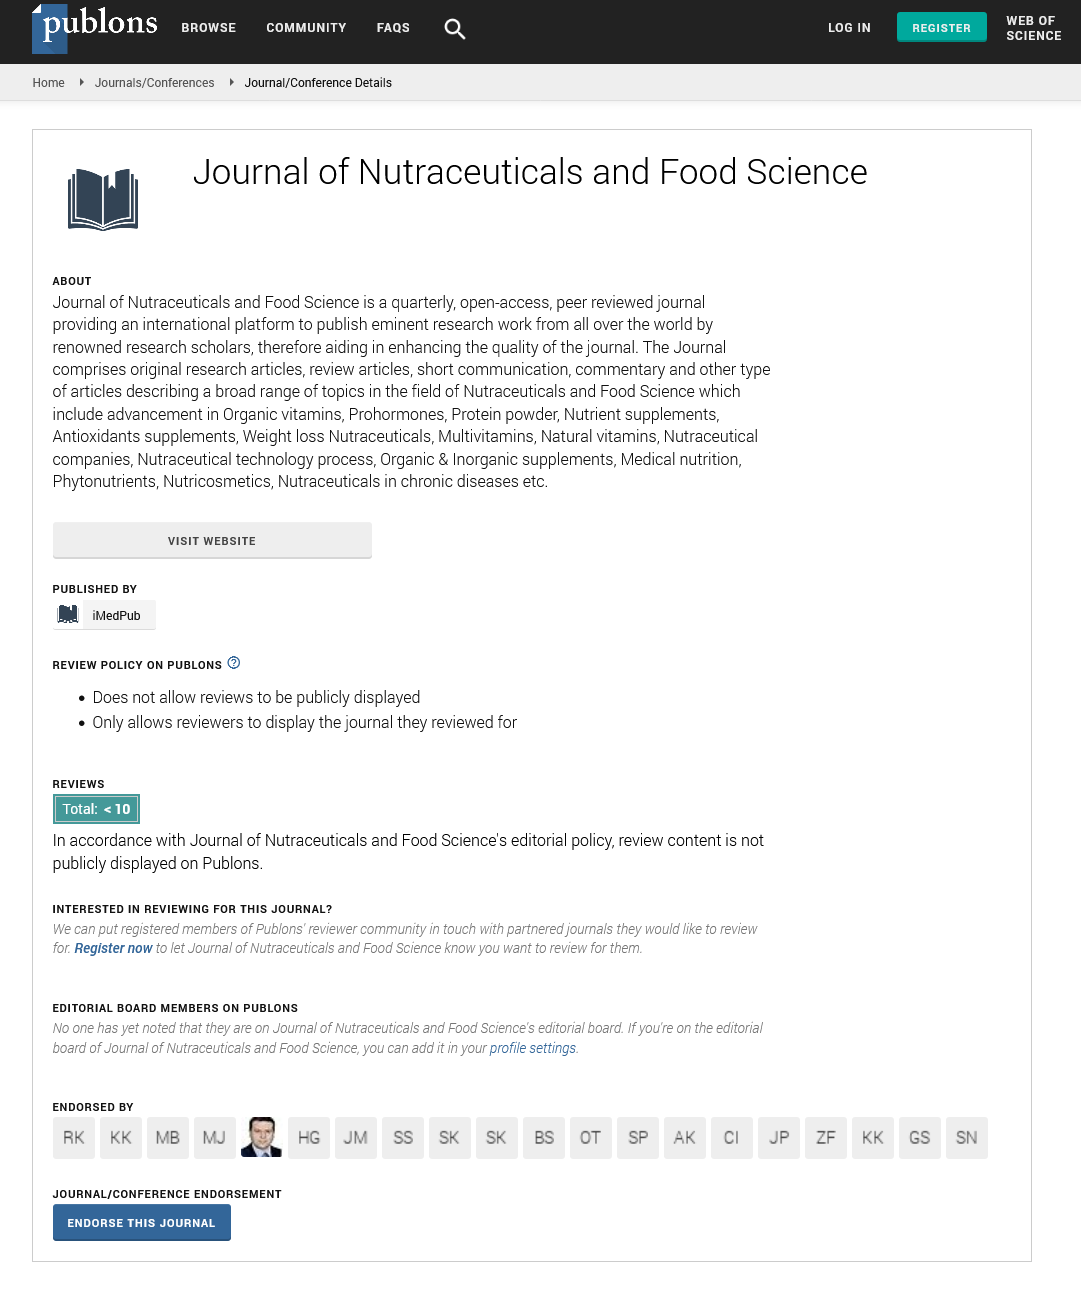The width and height of the screenshot is (1081, 1292).
Task: Open the Web of Science link
Action: click(x=1033, y=28)
